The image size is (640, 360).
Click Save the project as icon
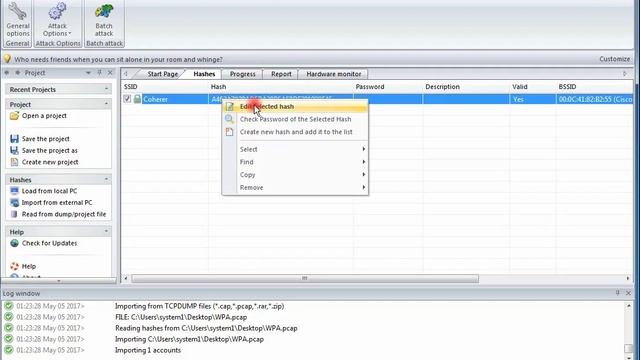[14, 150]
